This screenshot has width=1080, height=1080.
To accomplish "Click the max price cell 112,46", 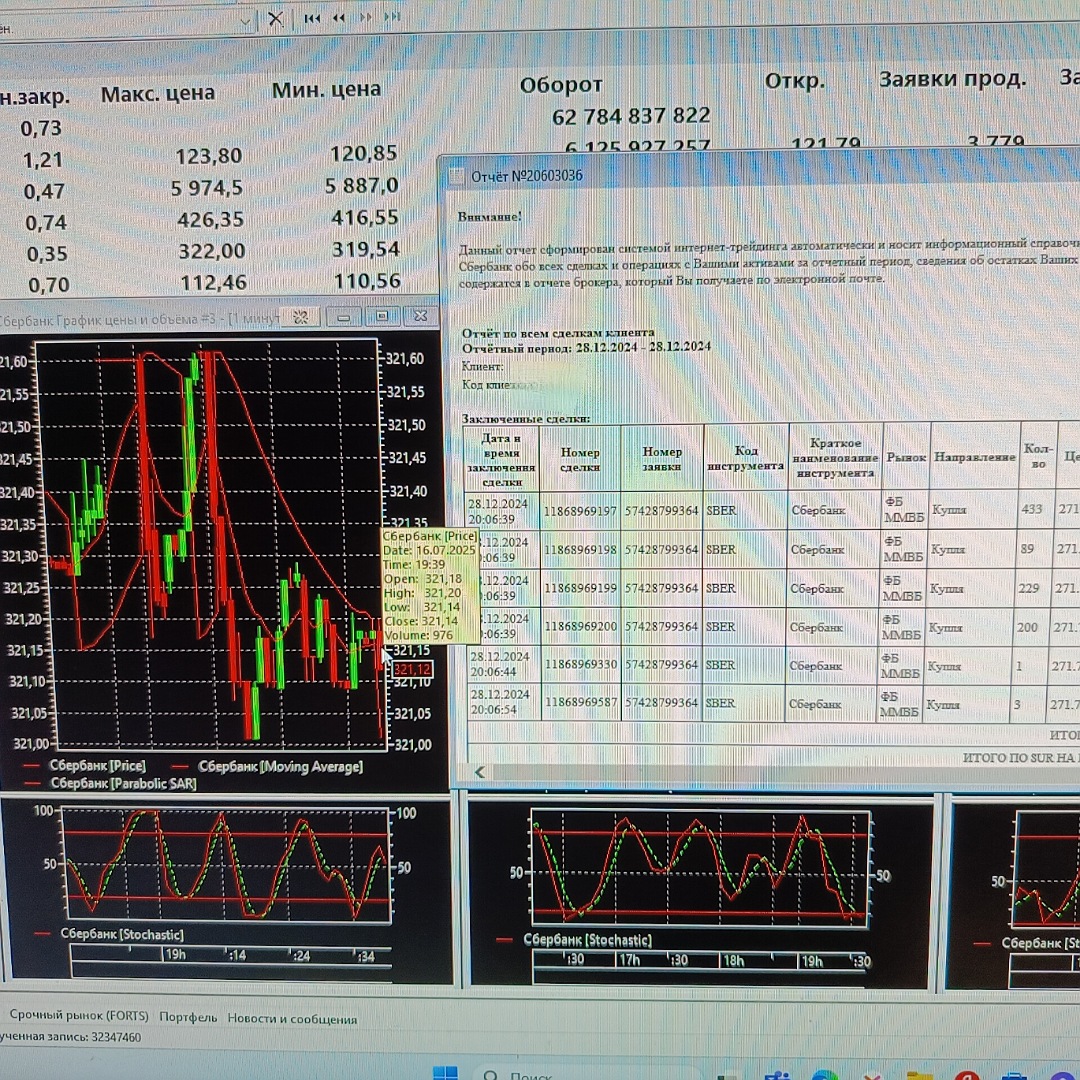I will 214,282.
